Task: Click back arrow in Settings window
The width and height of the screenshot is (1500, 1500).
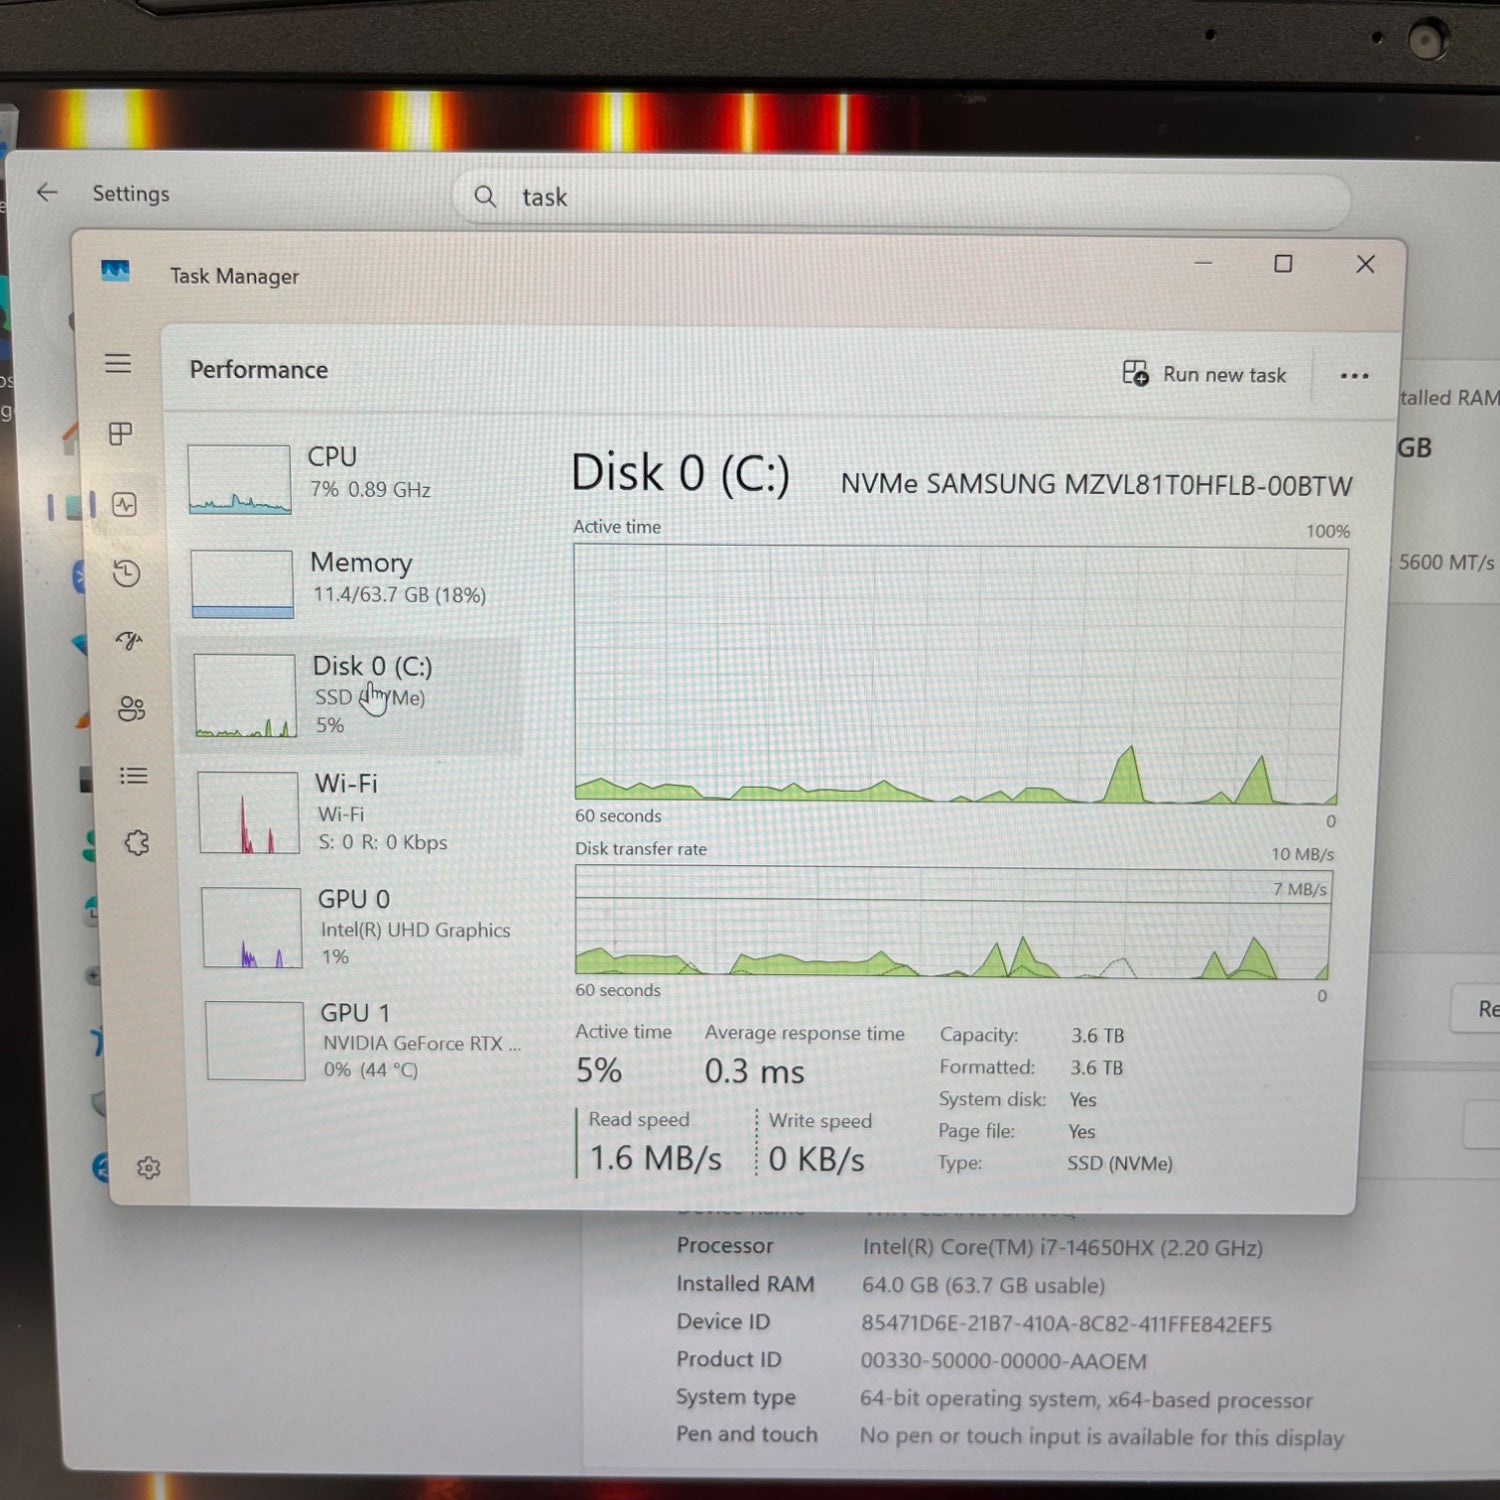Action: pyautogui.click(x=47, y=192)
